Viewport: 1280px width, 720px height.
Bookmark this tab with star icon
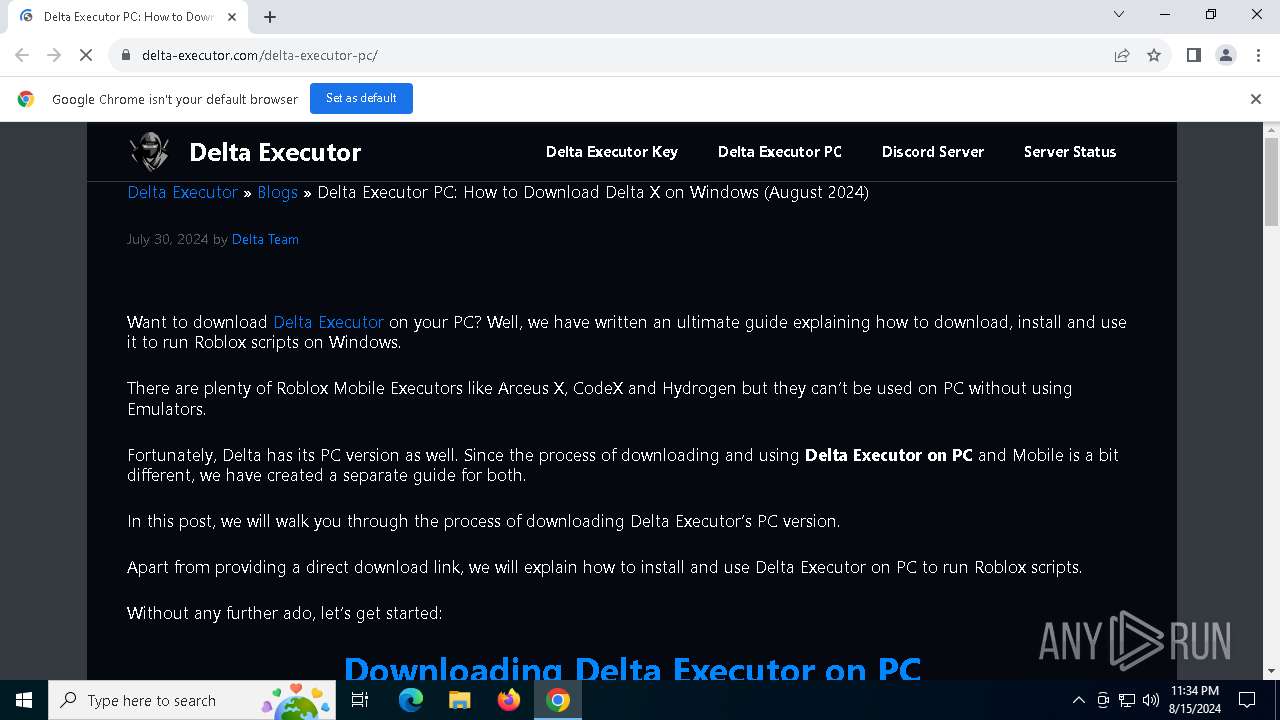pos(1154,56)
